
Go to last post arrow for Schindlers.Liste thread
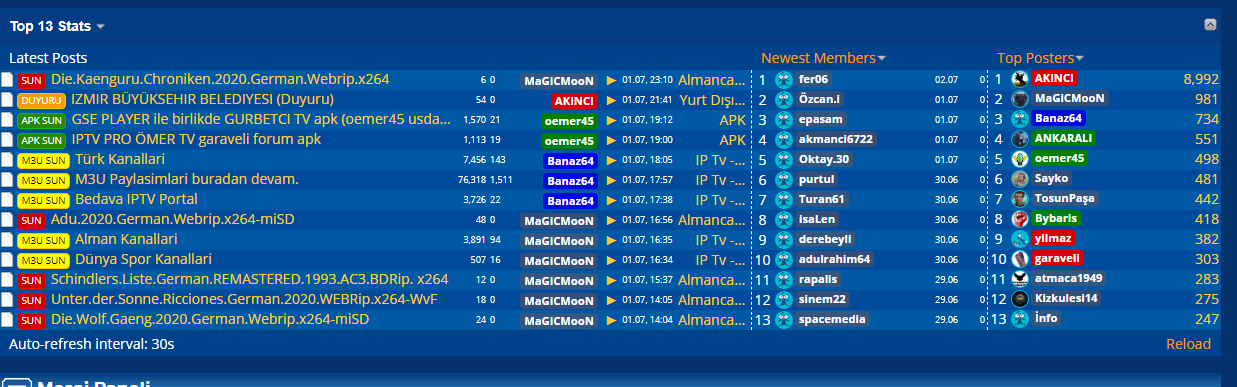(611, 280)
